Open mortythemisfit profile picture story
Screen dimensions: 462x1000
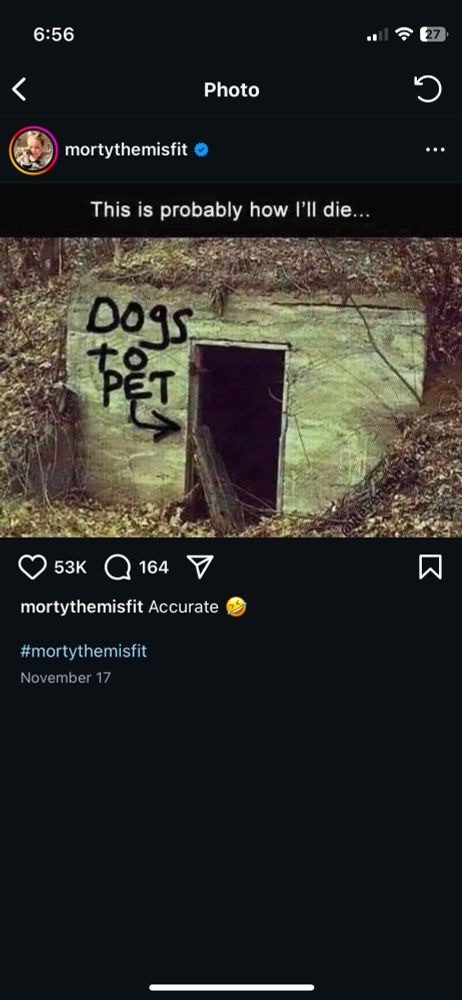[33, 151]
